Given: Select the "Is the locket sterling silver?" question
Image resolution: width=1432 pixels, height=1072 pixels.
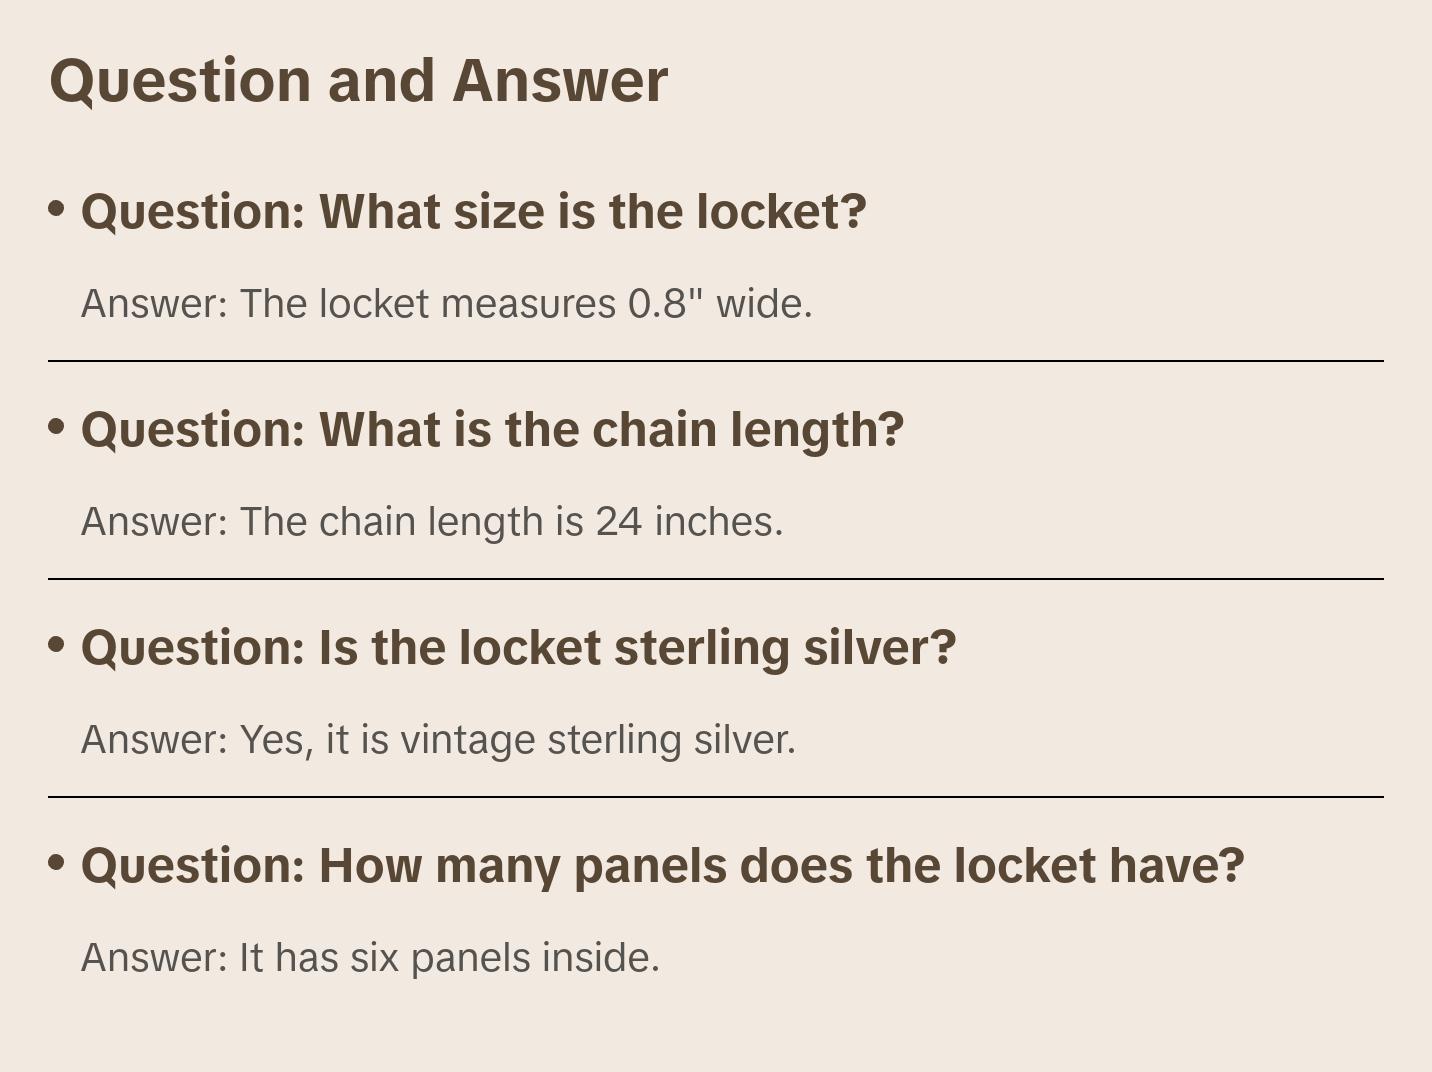Looking at the screenshot, I should (518, 648).
